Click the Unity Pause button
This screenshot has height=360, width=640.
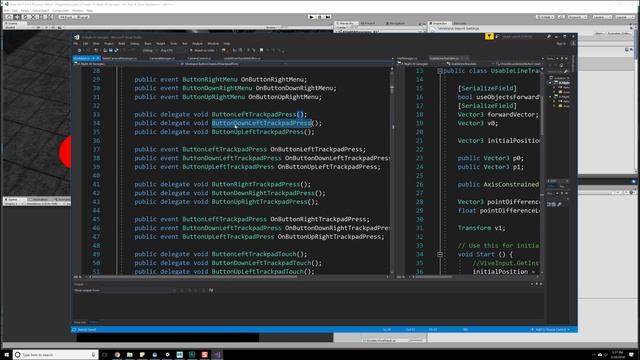[x=320, y=17]
